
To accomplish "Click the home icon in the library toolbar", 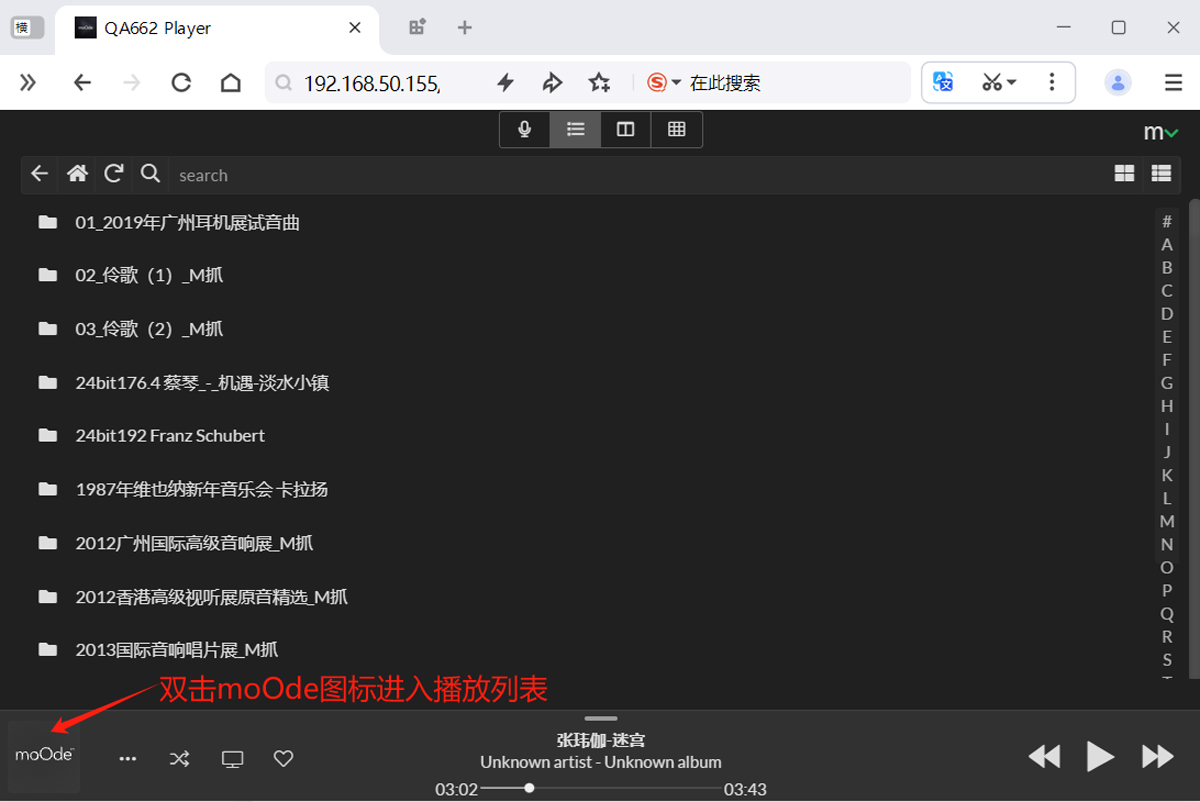I will (77, 174).
